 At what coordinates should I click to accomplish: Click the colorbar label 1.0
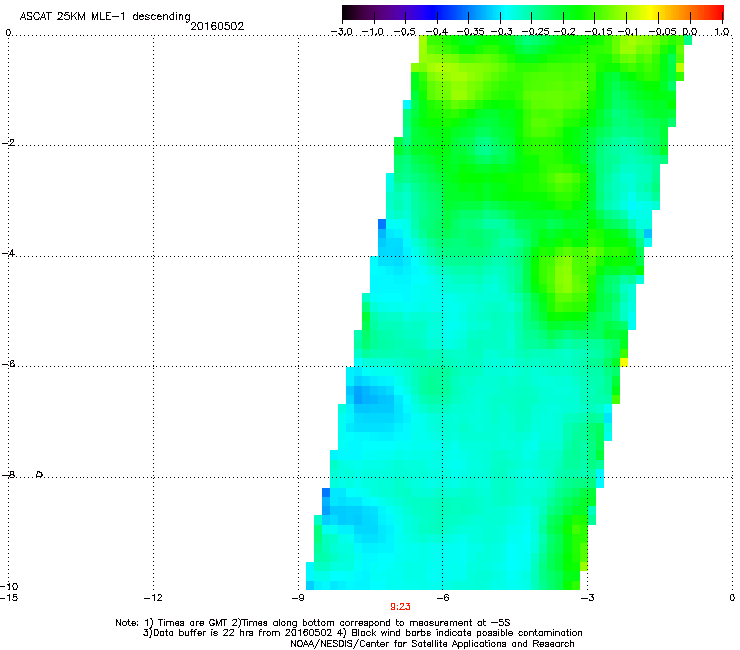[722, 32]
